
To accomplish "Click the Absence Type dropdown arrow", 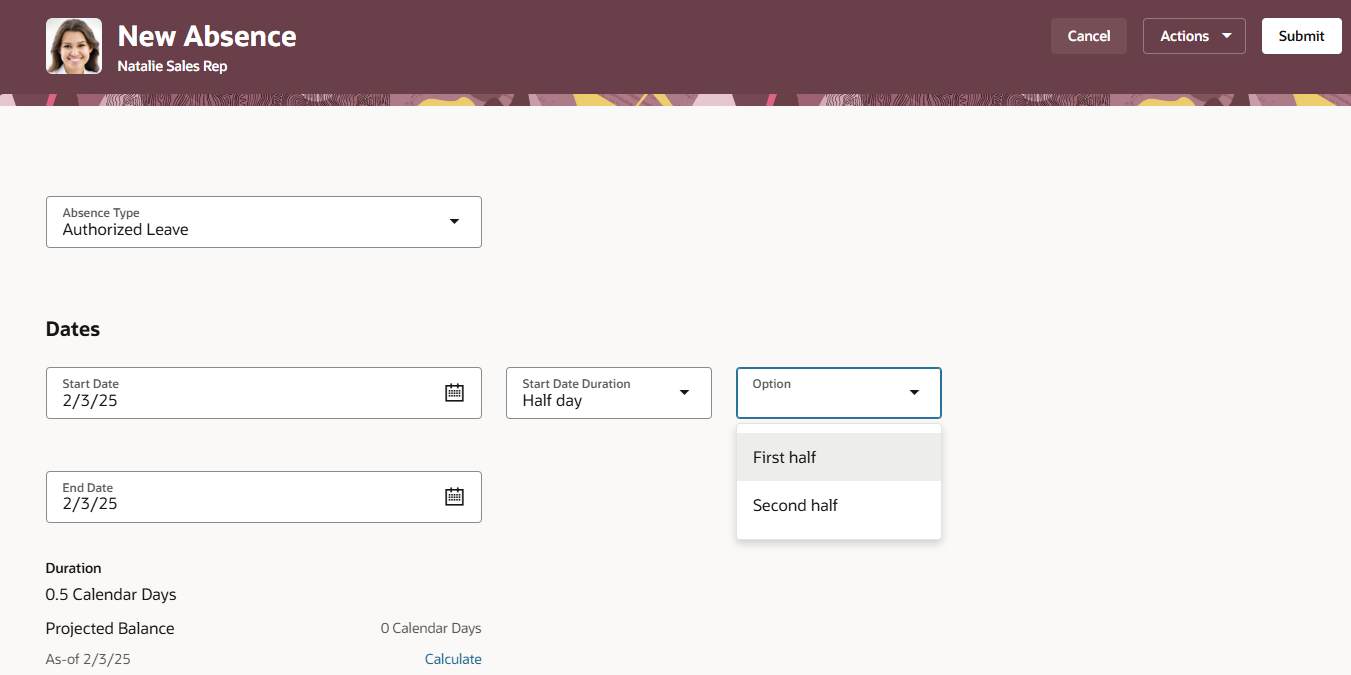I will 453,221.
